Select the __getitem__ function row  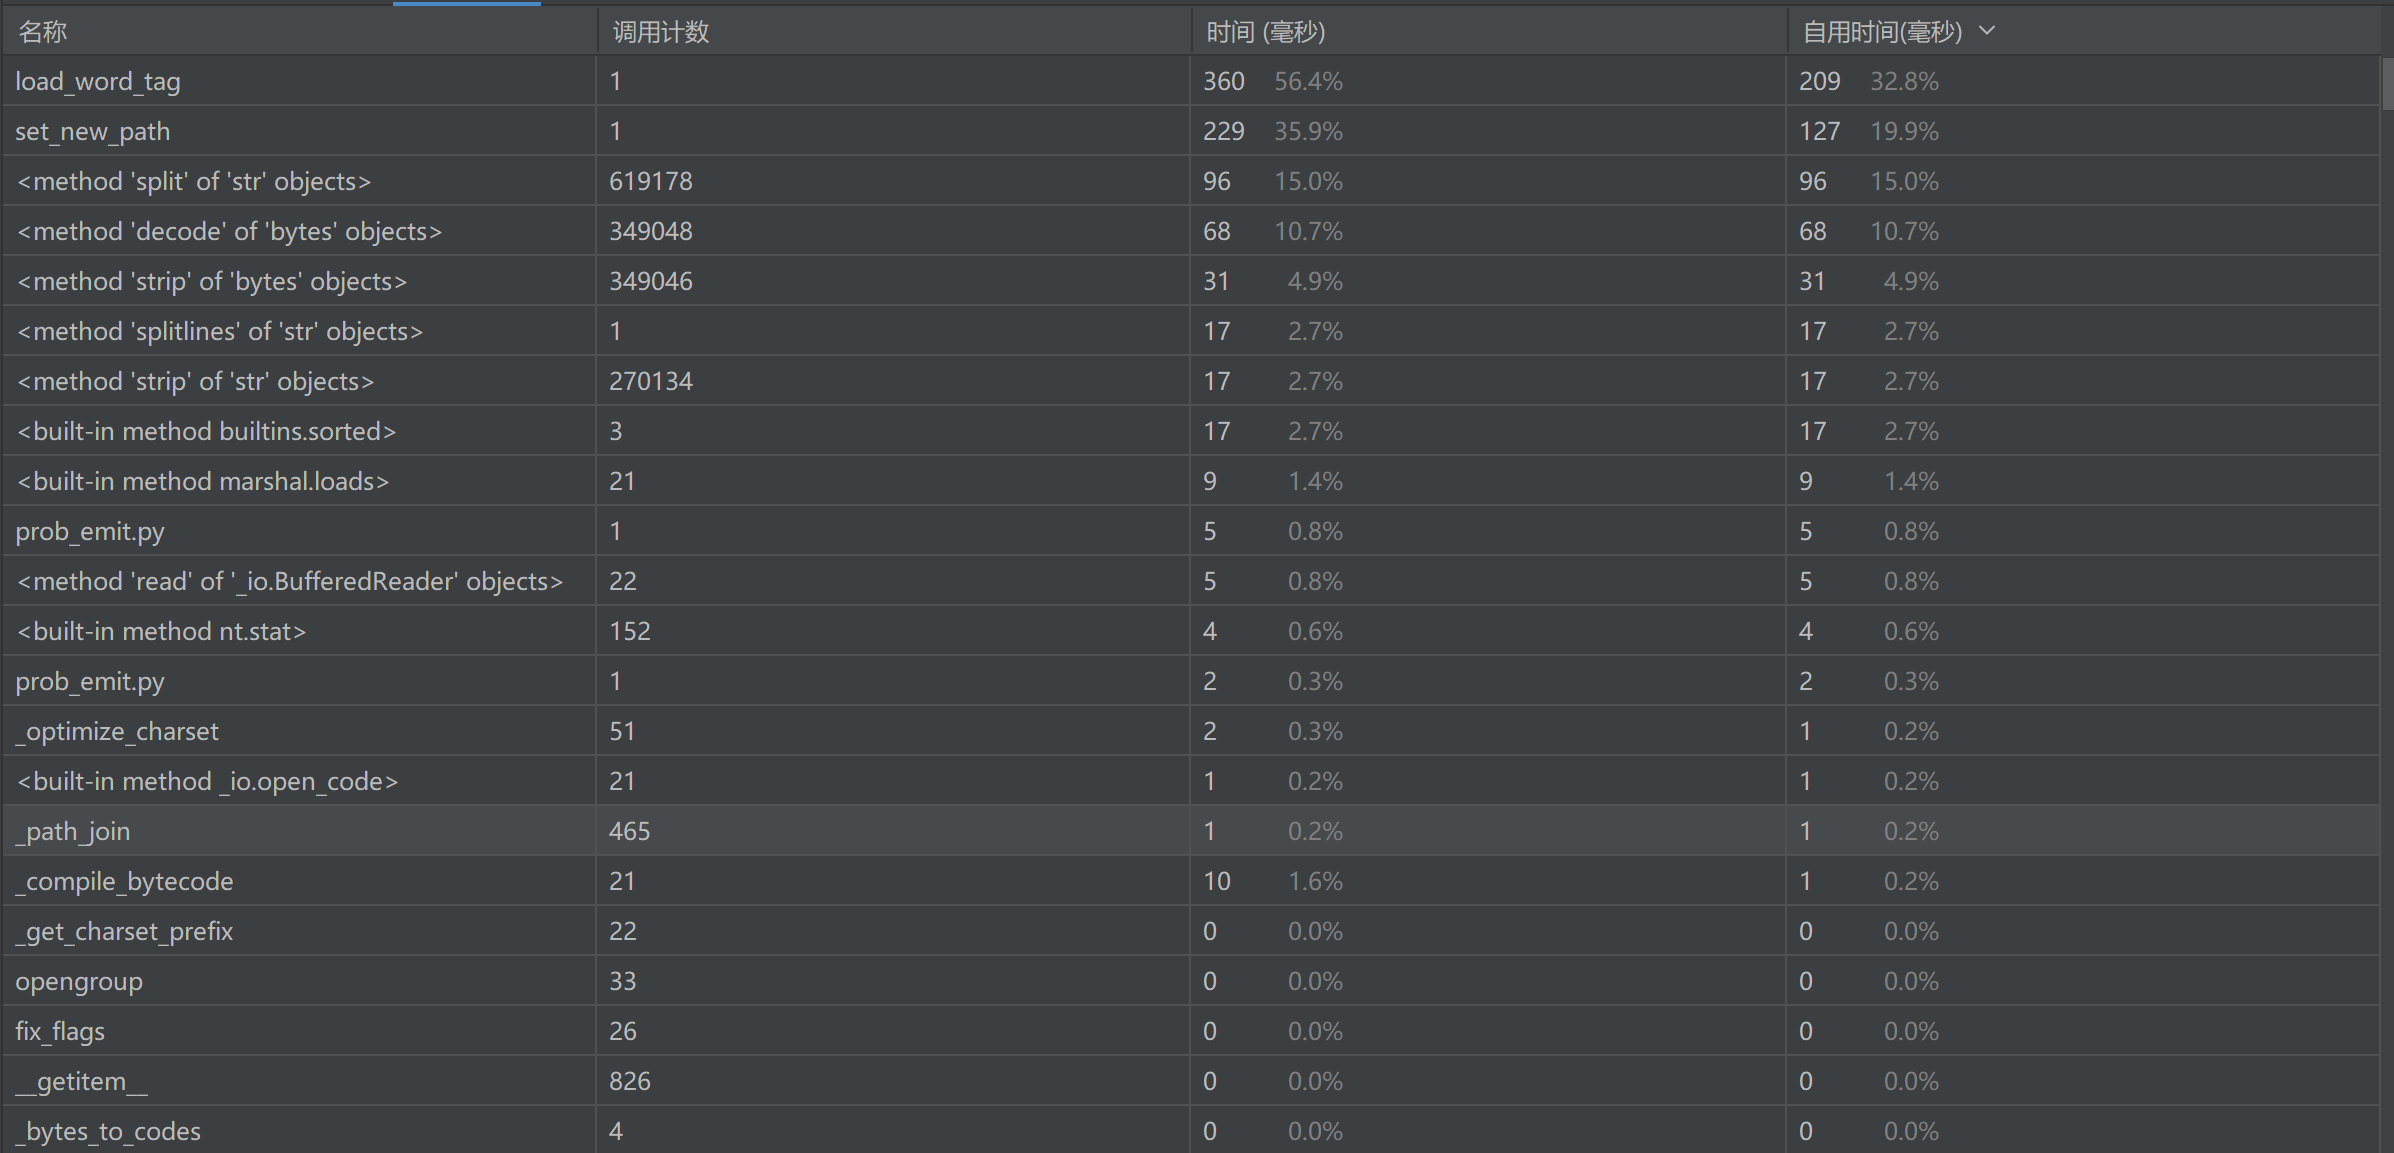pos(81,1081)
